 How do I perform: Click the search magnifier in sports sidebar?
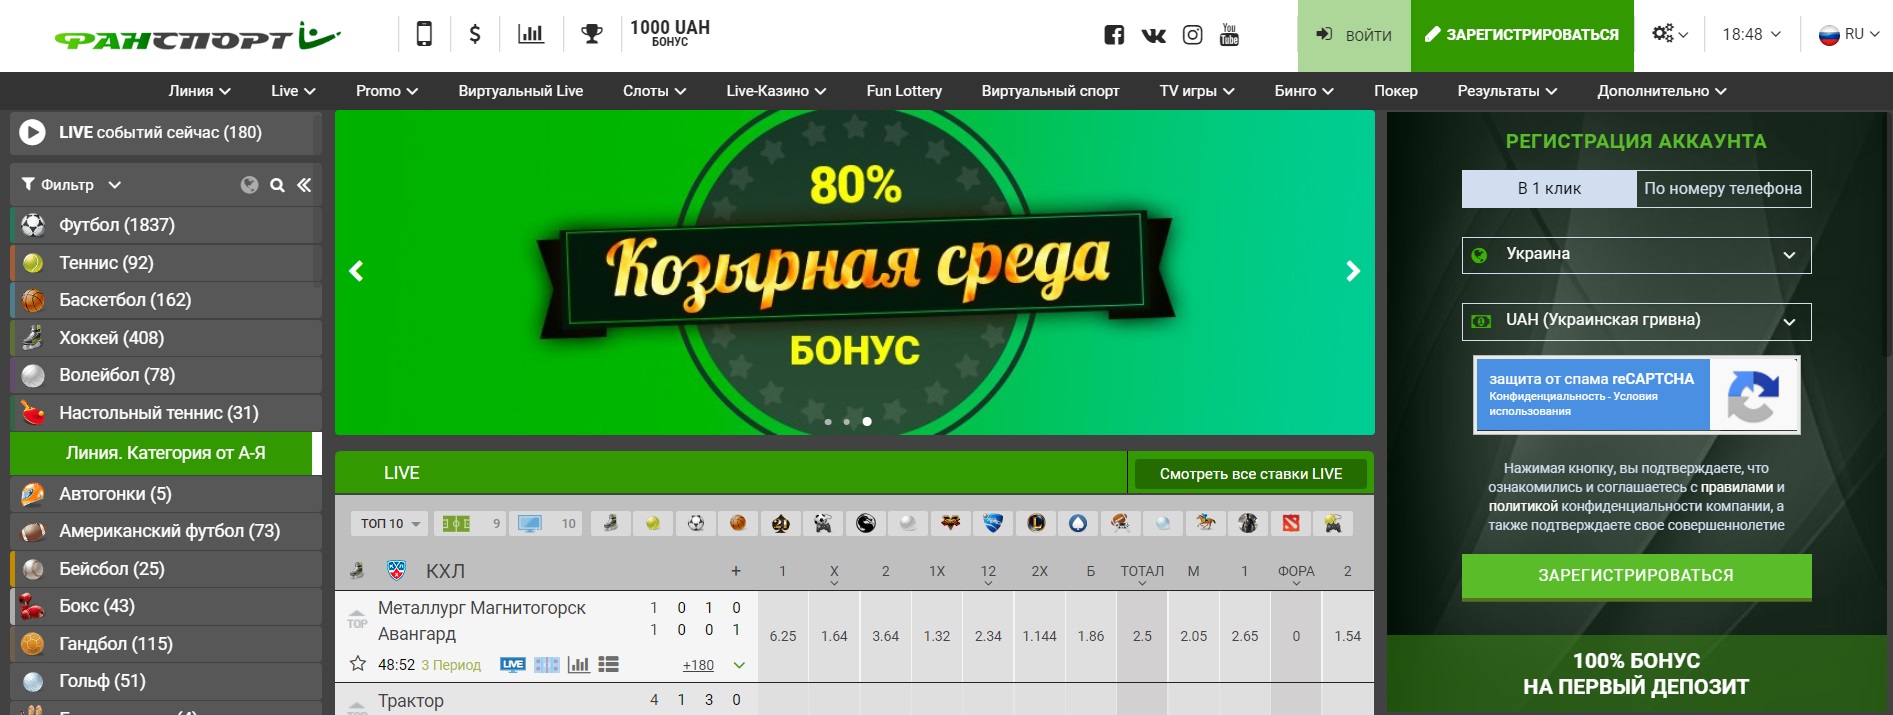[x=277, y=185]
